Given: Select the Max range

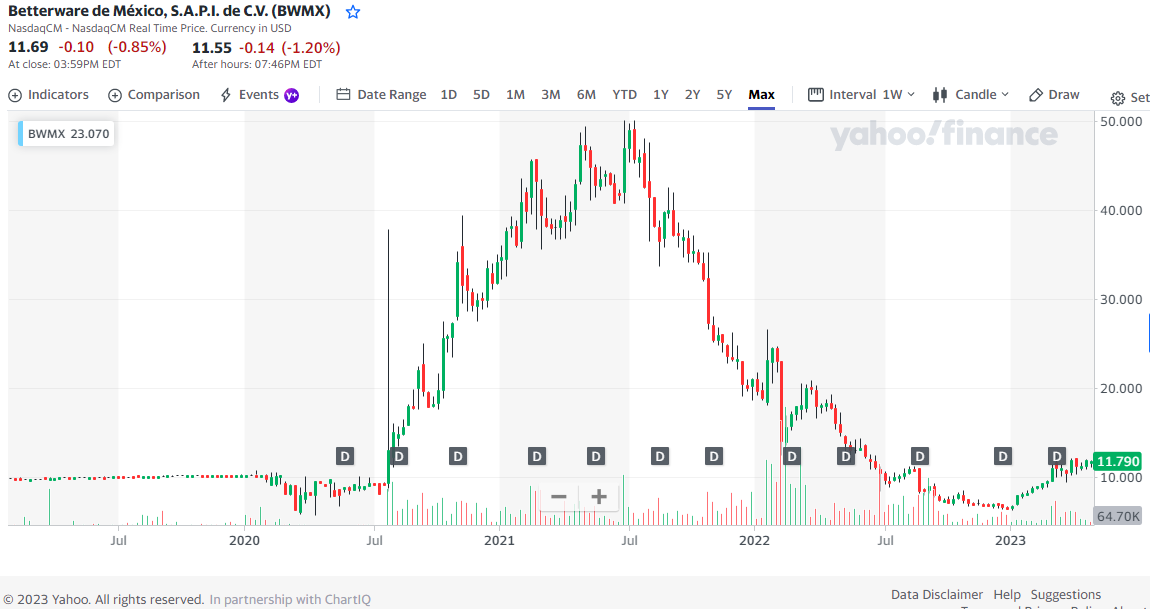Looking at the screenshot, I should coord(761,95).
